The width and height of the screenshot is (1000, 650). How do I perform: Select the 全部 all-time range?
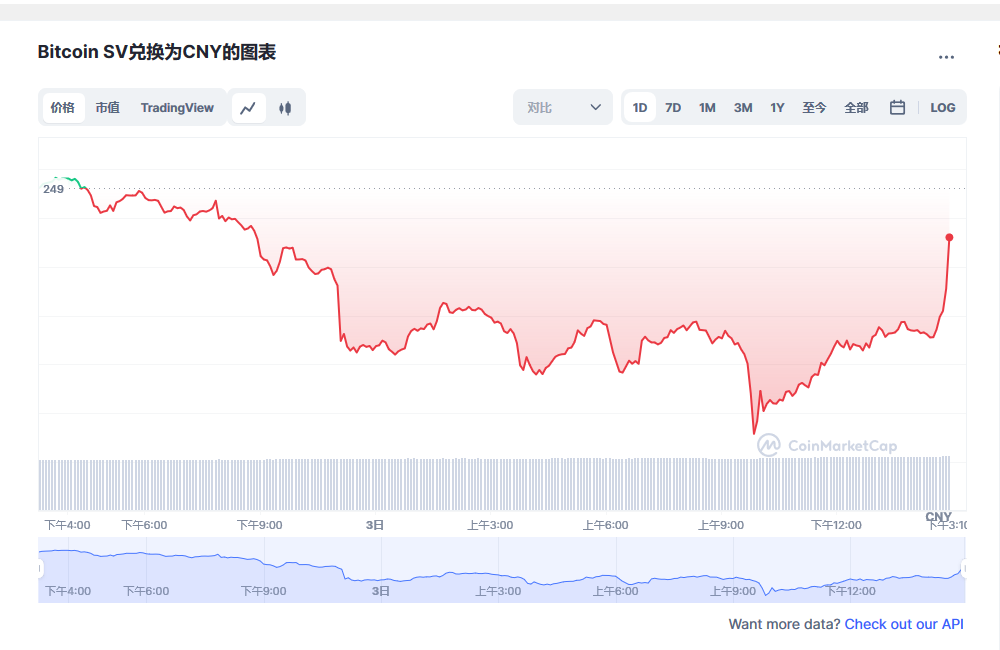[857, 108]
